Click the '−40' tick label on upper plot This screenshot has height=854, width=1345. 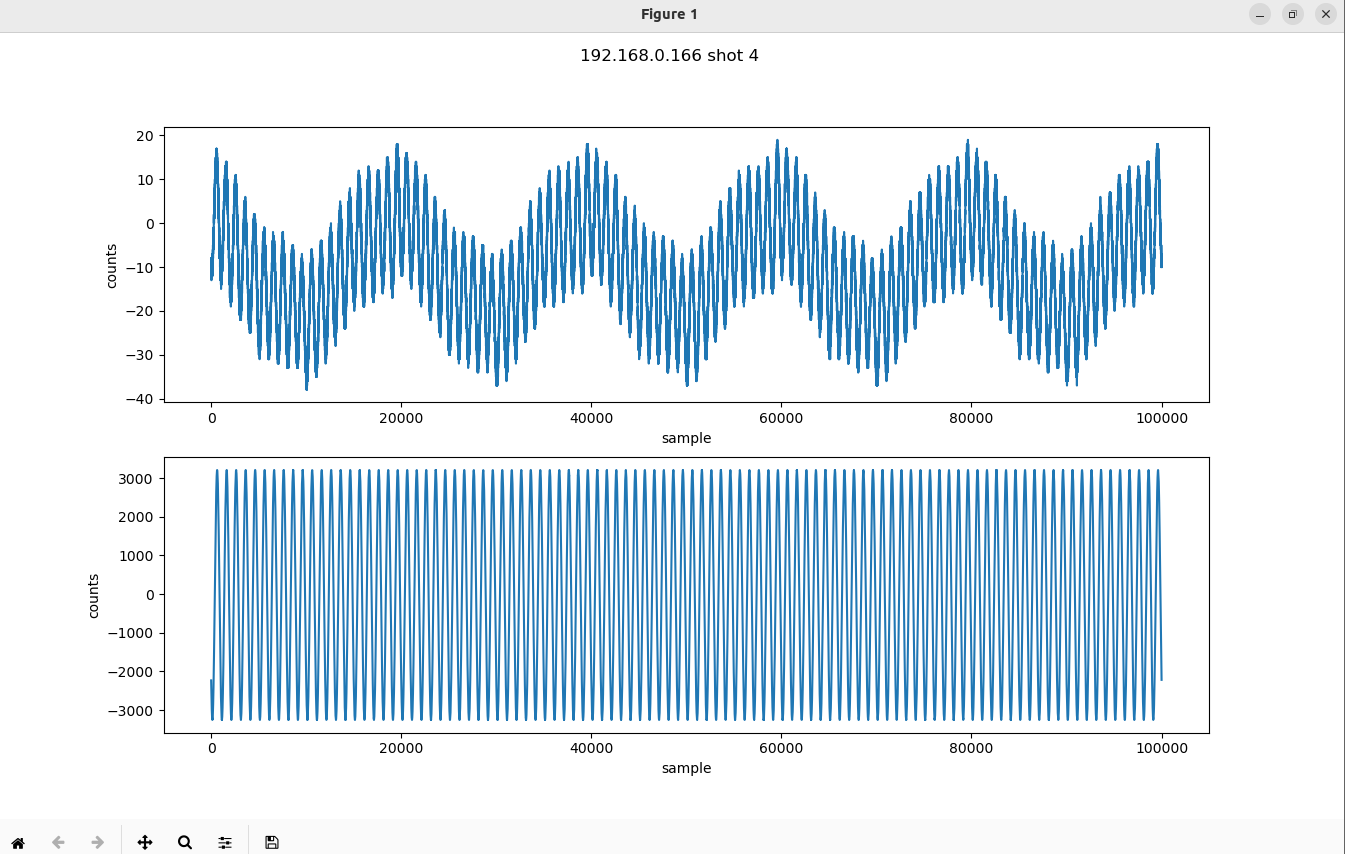coord(137,399)
